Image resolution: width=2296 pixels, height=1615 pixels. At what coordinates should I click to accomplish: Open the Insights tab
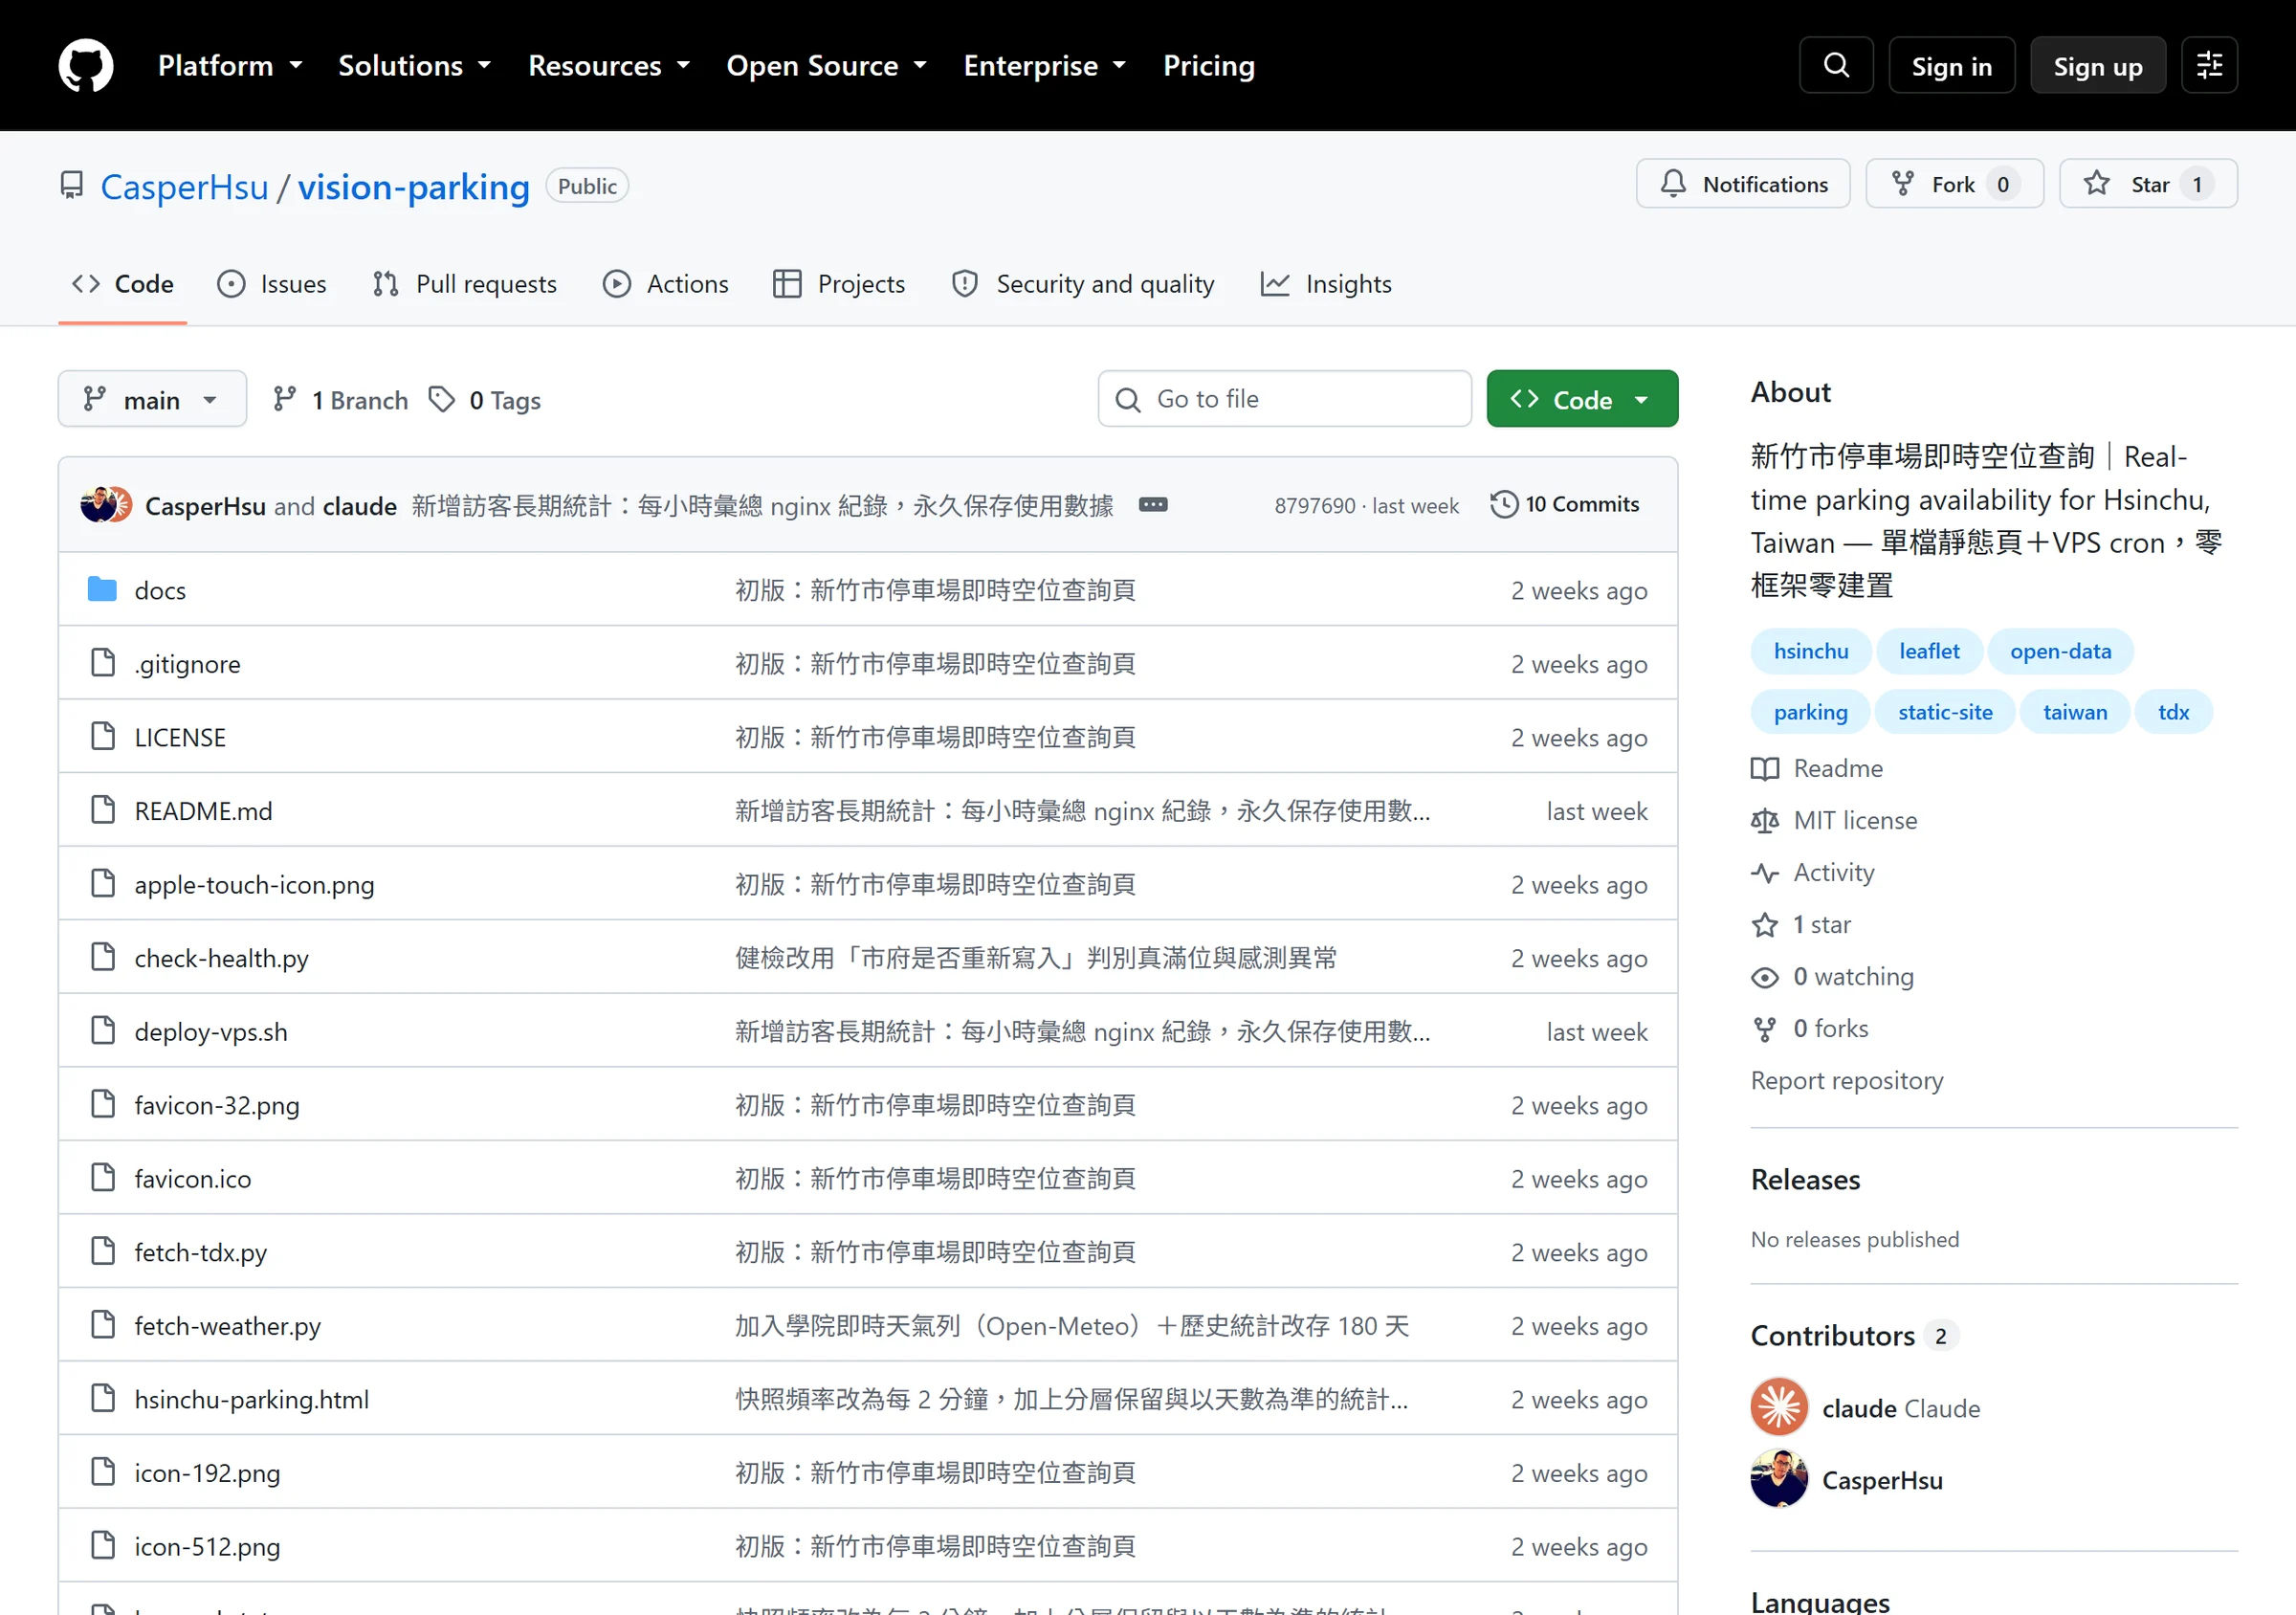pyautogui.click(x=1326, y=284)
